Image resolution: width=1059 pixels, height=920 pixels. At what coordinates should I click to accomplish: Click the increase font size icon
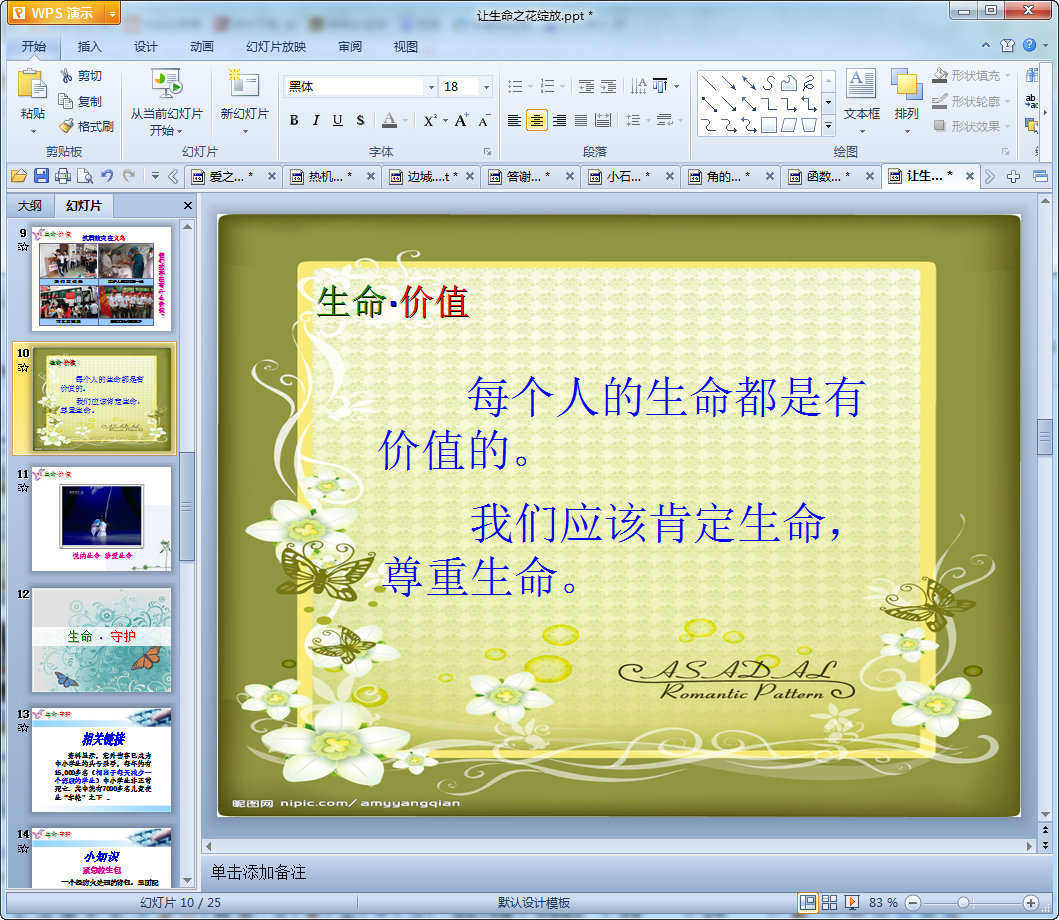461,120
